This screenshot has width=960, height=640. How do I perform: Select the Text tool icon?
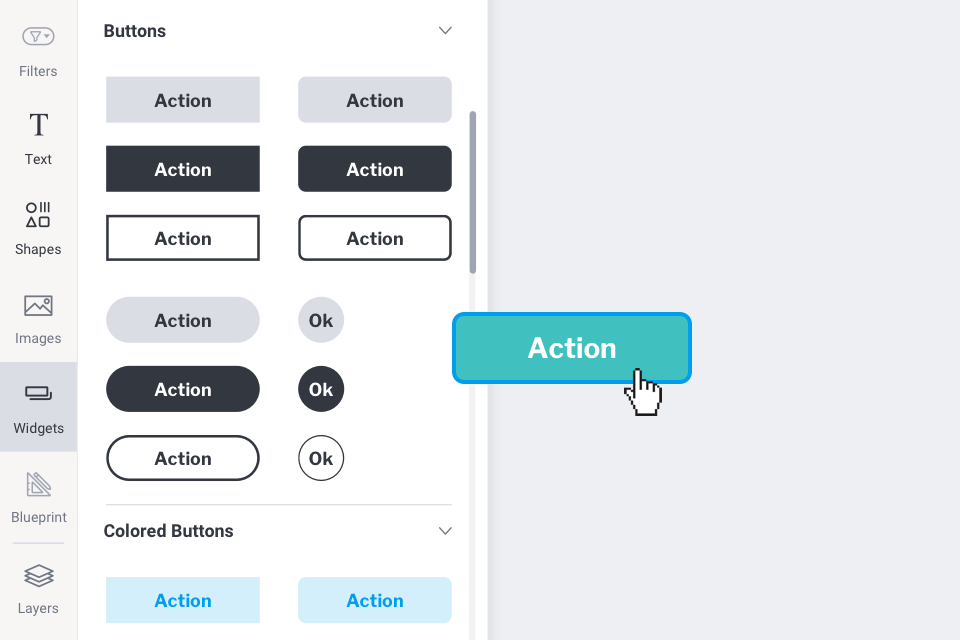38,126
